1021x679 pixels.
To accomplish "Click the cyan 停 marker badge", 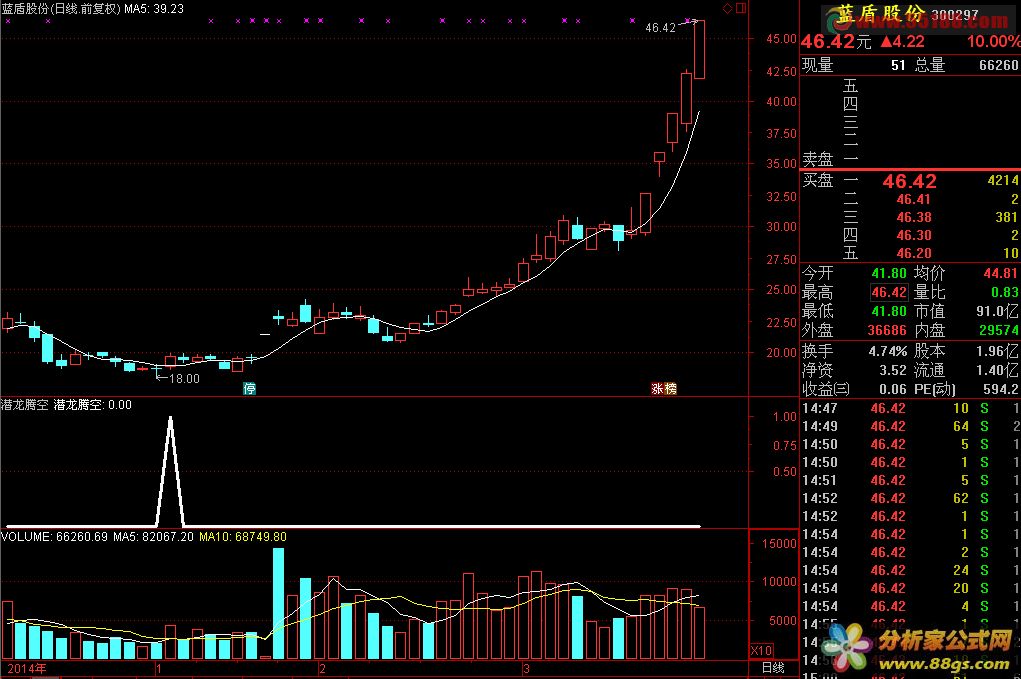I will (249, 389).
